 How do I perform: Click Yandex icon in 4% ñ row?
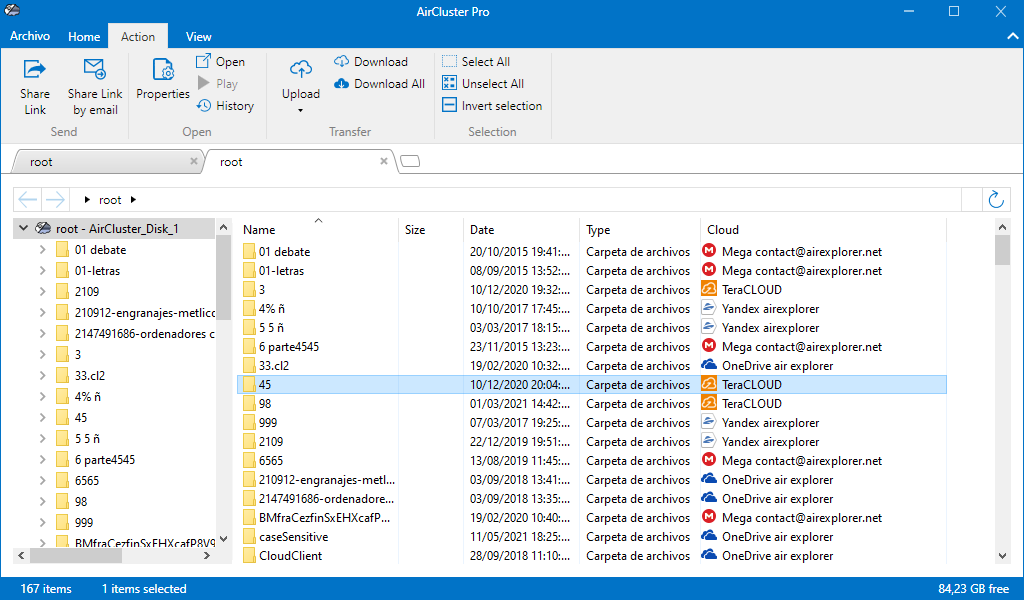(709, 308)
